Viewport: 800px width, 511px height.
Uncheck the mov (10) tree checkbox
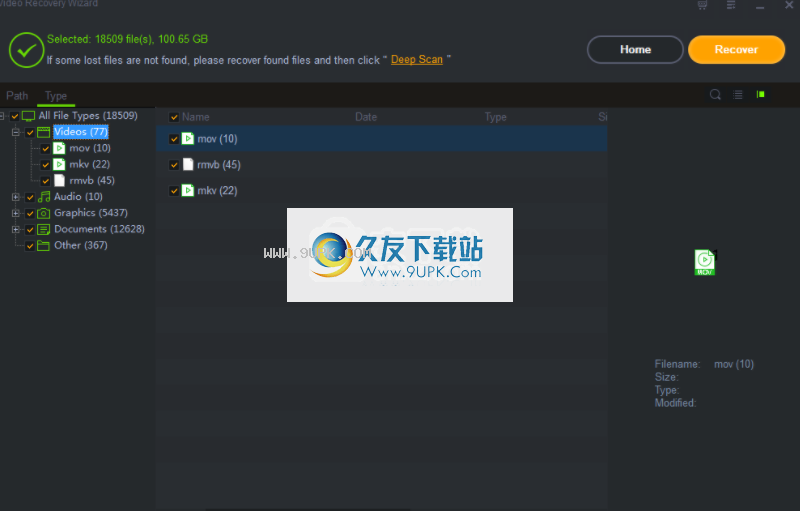pyautogui.click(x=45, y=149)
